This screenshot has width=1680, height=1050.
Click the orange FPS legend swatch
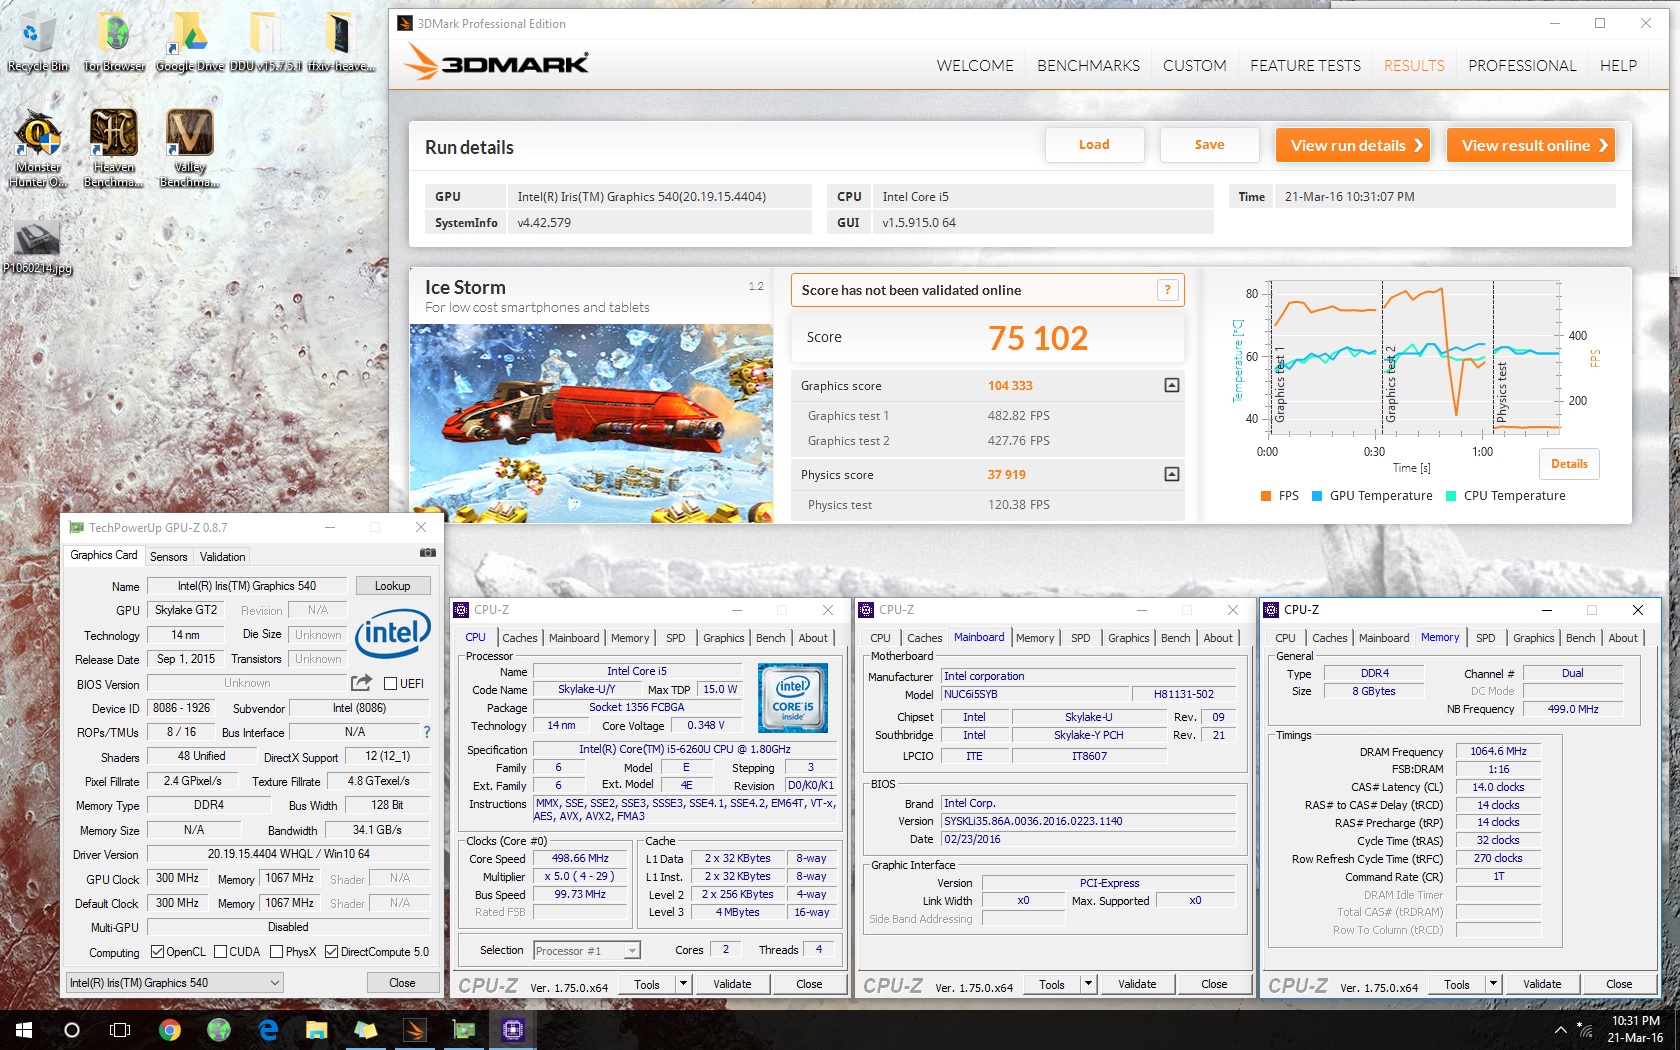tap(1266, 496)
